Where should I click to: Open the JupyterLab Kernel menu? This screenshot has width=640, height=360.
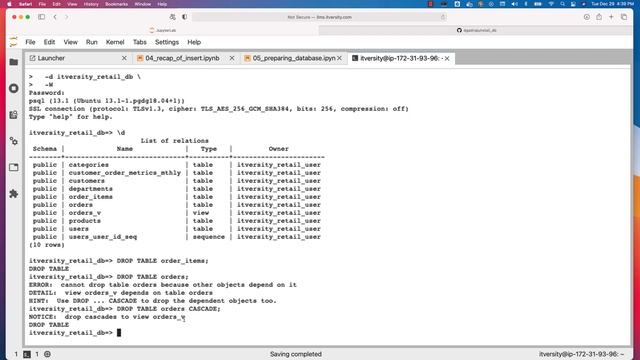115,42
